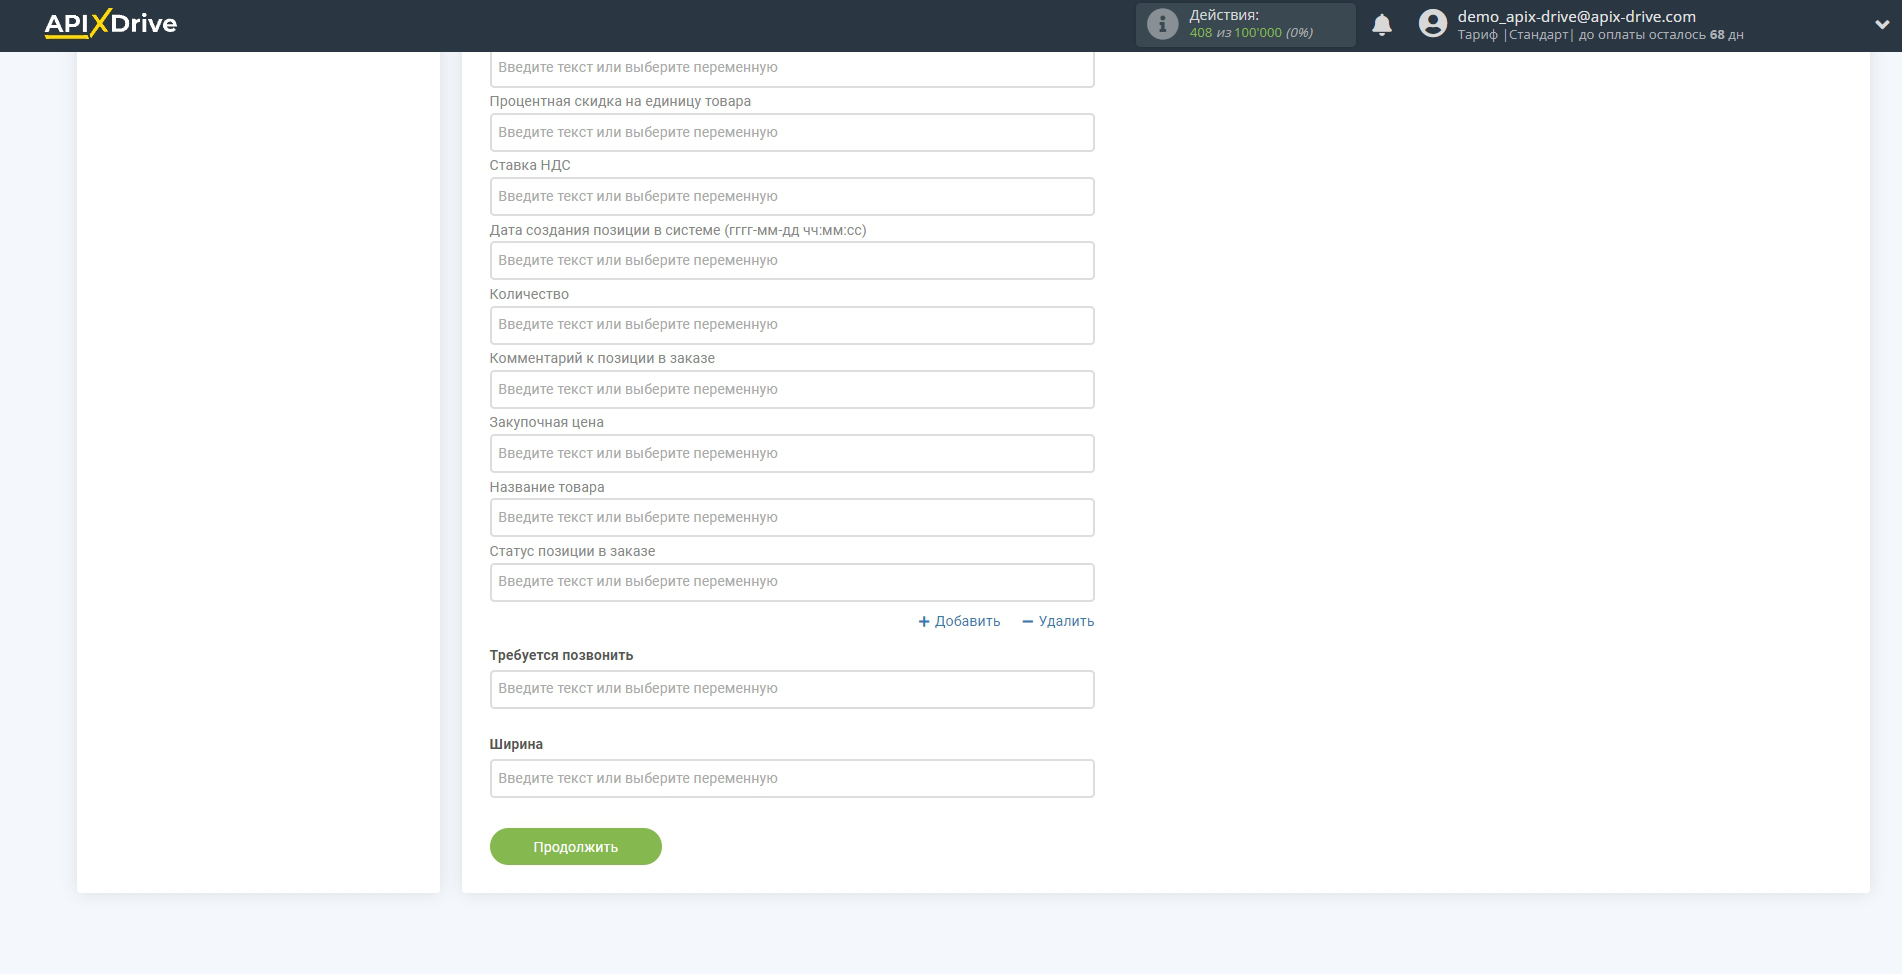Focus the Процентная скидка на единицу товара field
The image size is (1902, 974).
(x=792, y=132)
